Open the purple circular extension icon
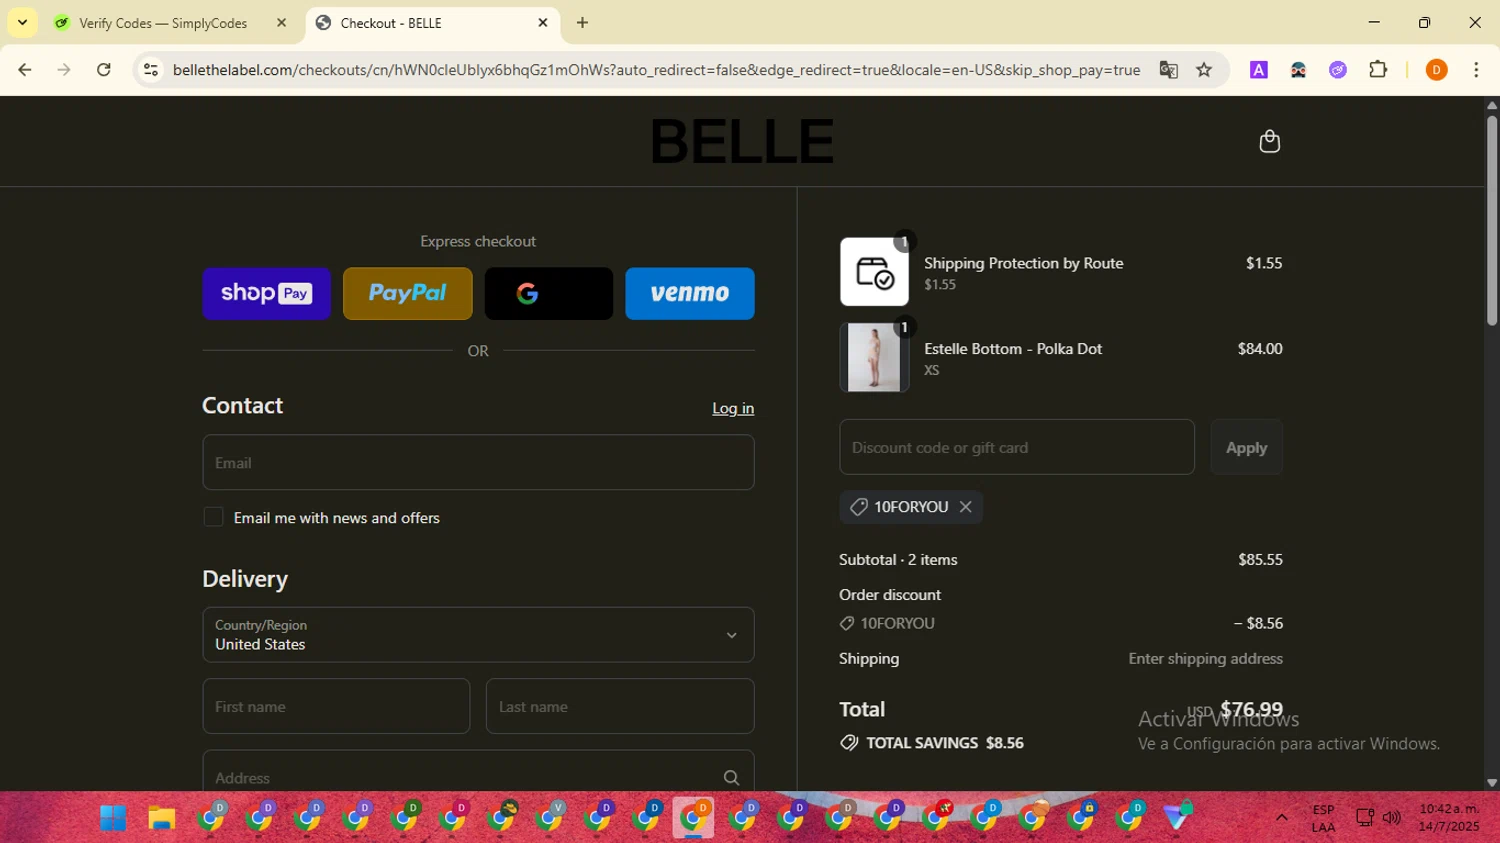 [1338, 70]
